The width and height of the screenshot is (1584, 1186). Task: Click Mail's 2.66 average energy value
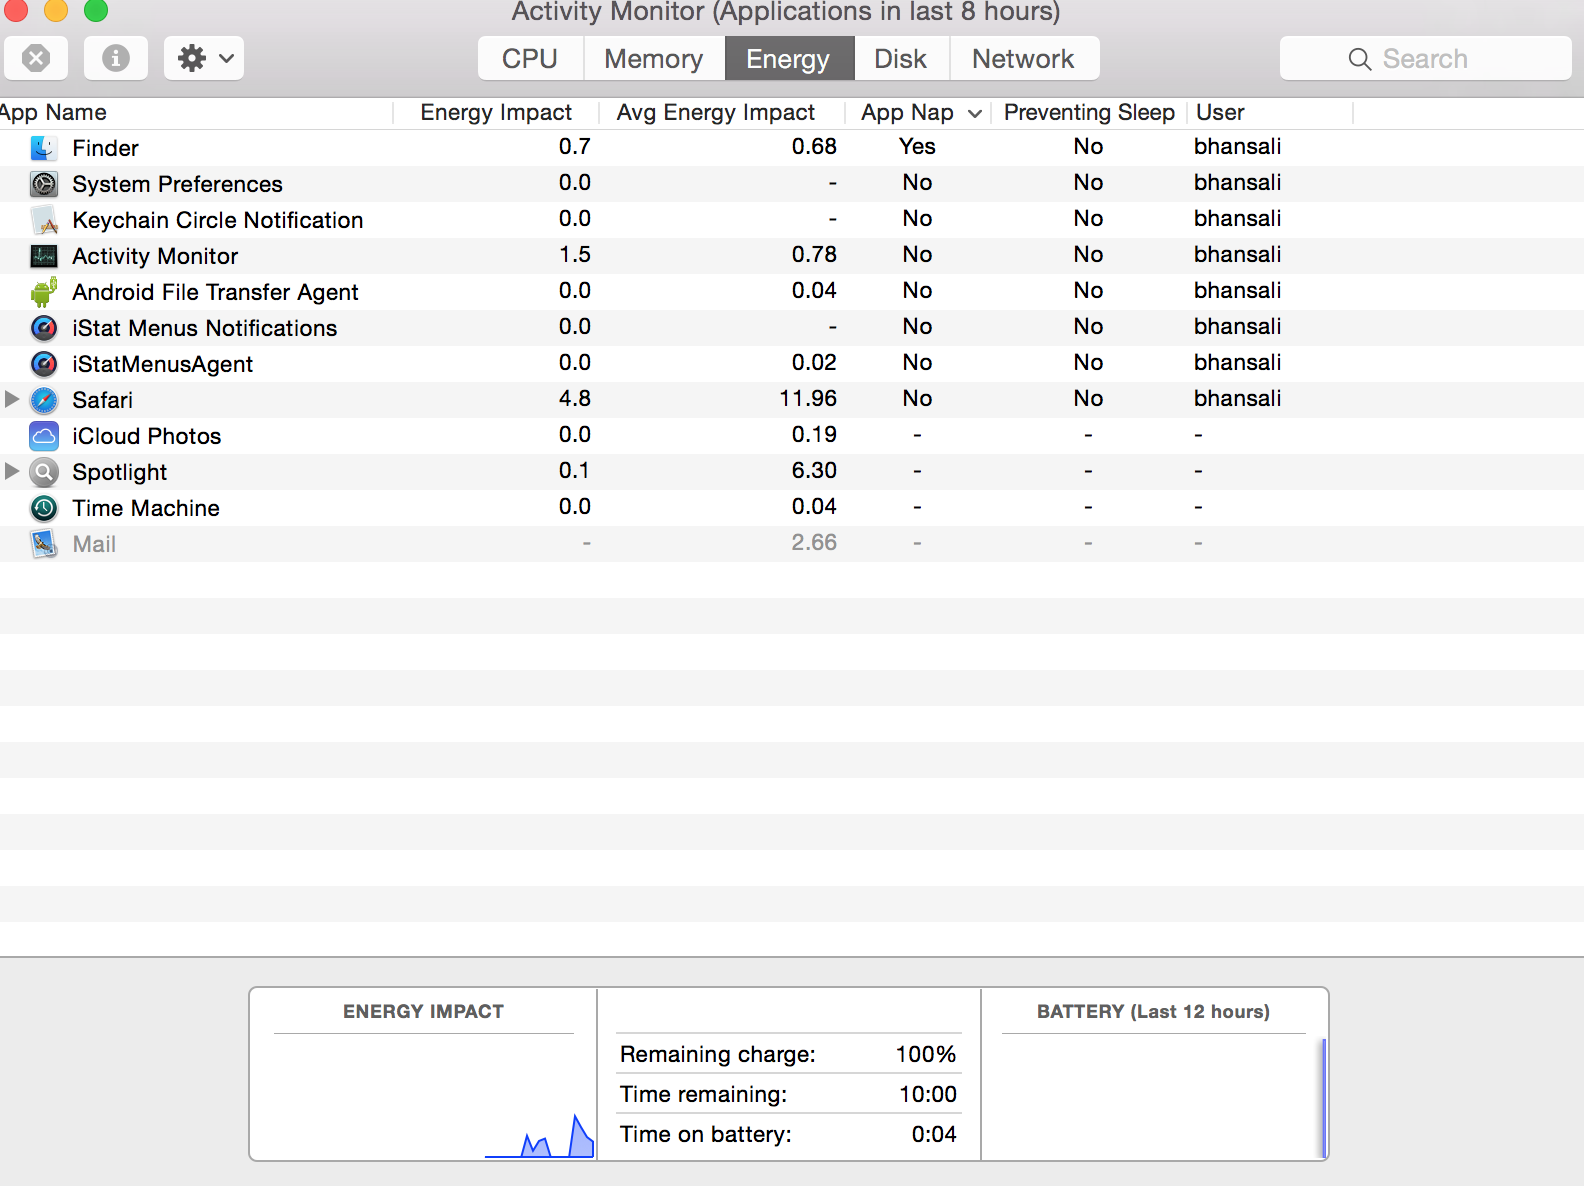click(x=814, y=542)
